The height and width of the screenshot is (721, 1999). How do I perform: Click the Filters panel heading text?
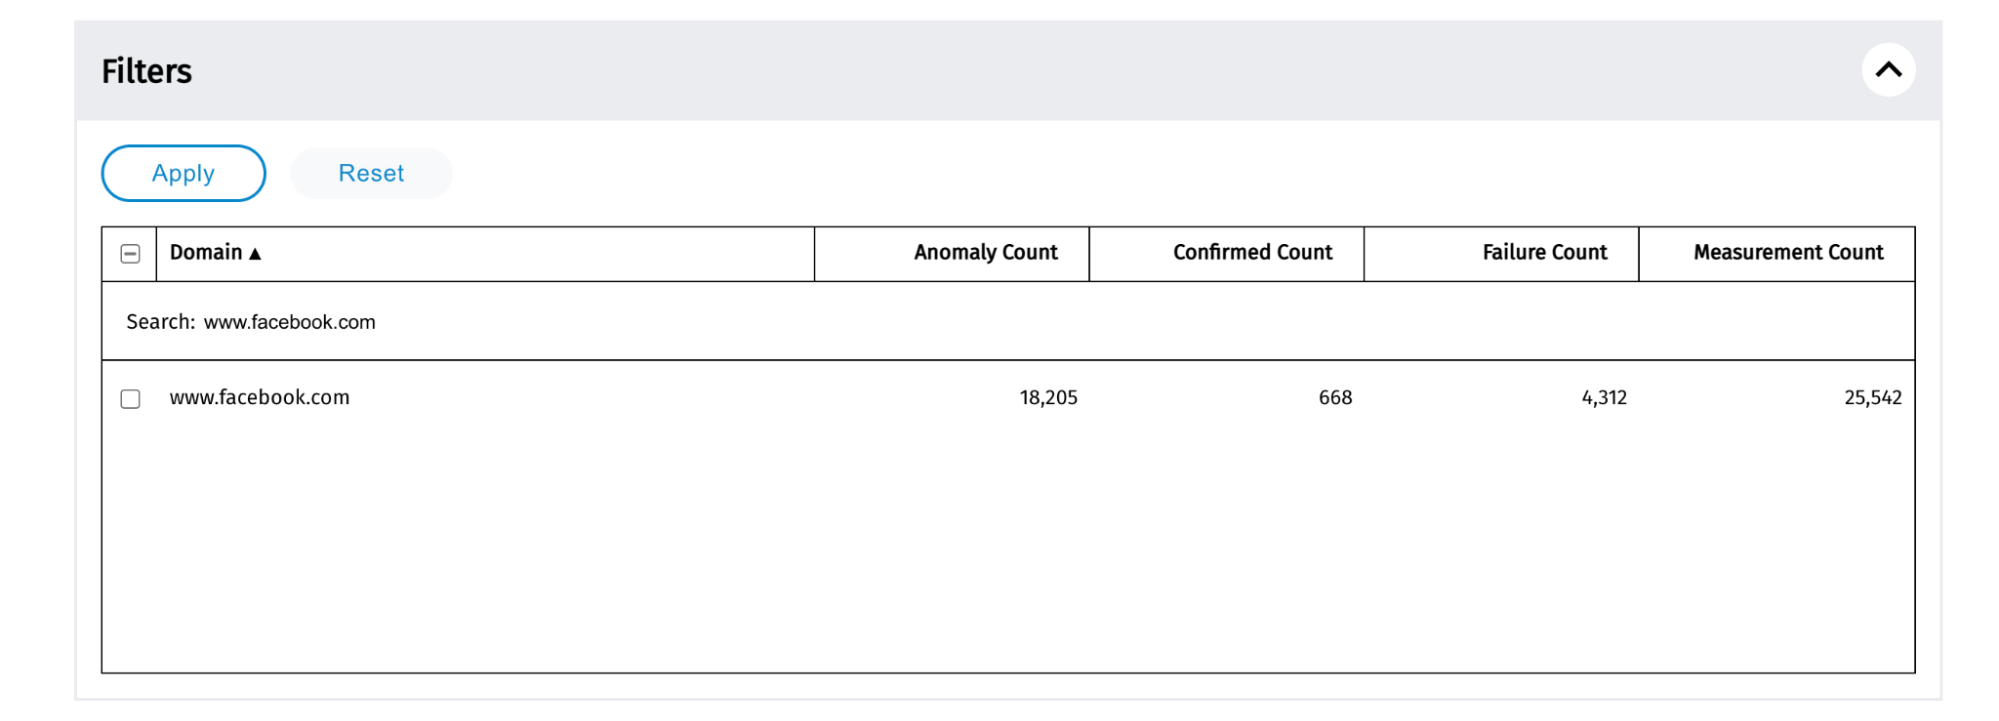coord(147,72)
